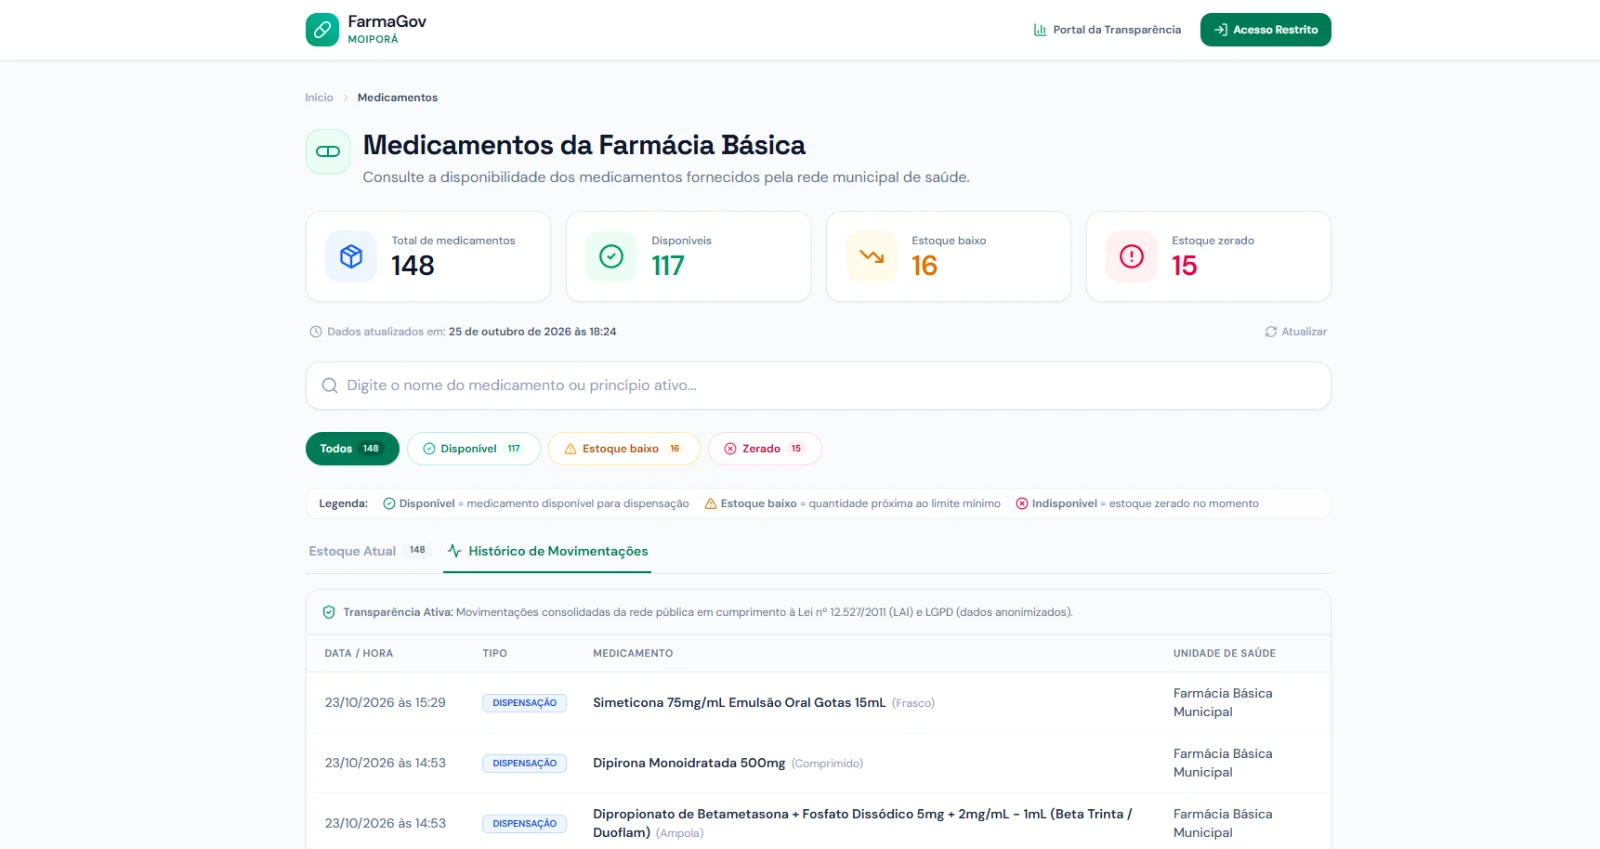Click the clock icon next to Dados atualizados
1600x849 pixels.
pos(316,332)
